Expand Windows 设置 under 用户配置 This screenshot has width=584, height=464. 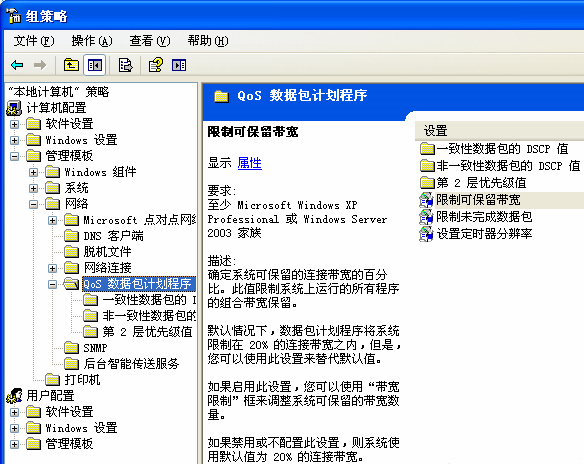15,428
